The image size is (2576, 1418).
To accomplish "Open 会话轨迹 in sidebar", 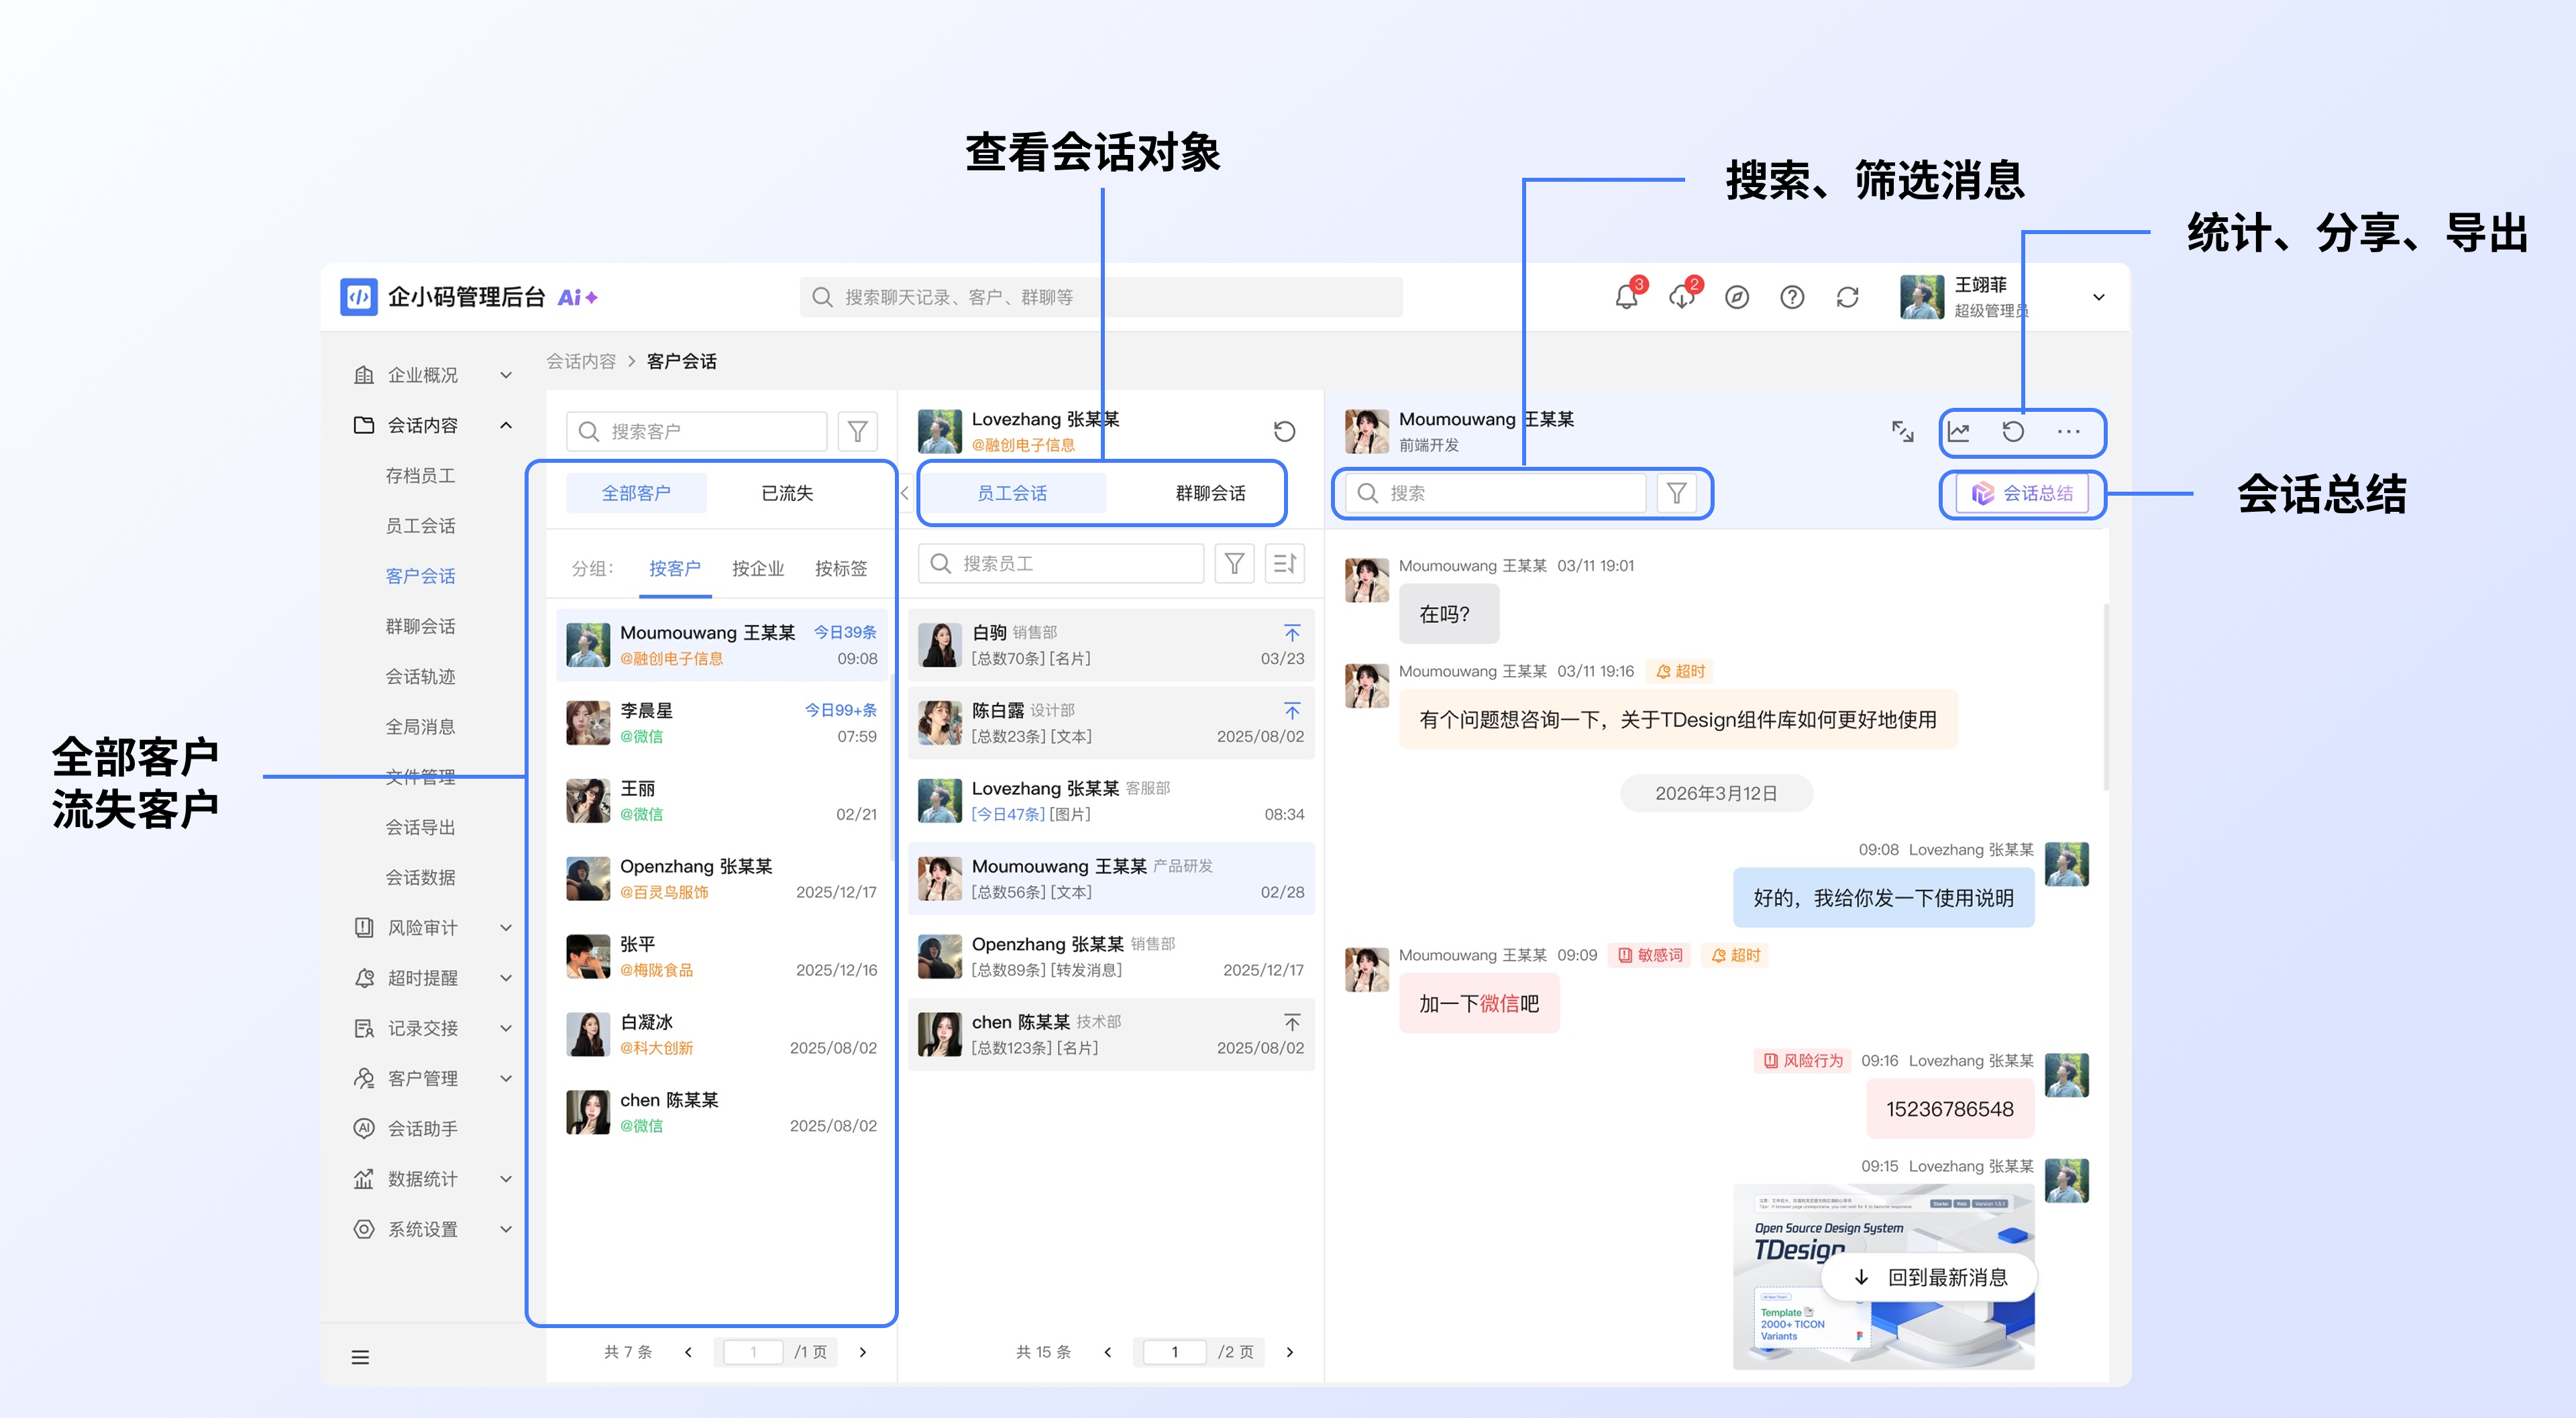I will (x=420, y=676).
